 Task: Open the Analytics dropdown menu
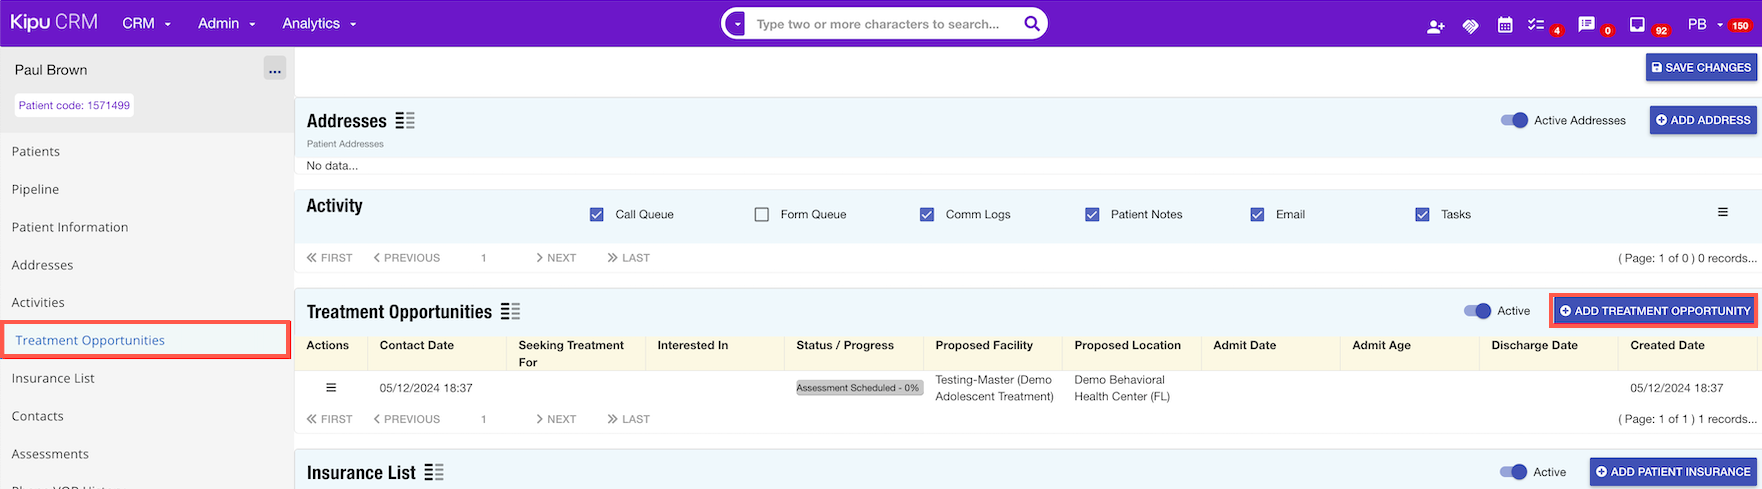[x=319, y=23]
